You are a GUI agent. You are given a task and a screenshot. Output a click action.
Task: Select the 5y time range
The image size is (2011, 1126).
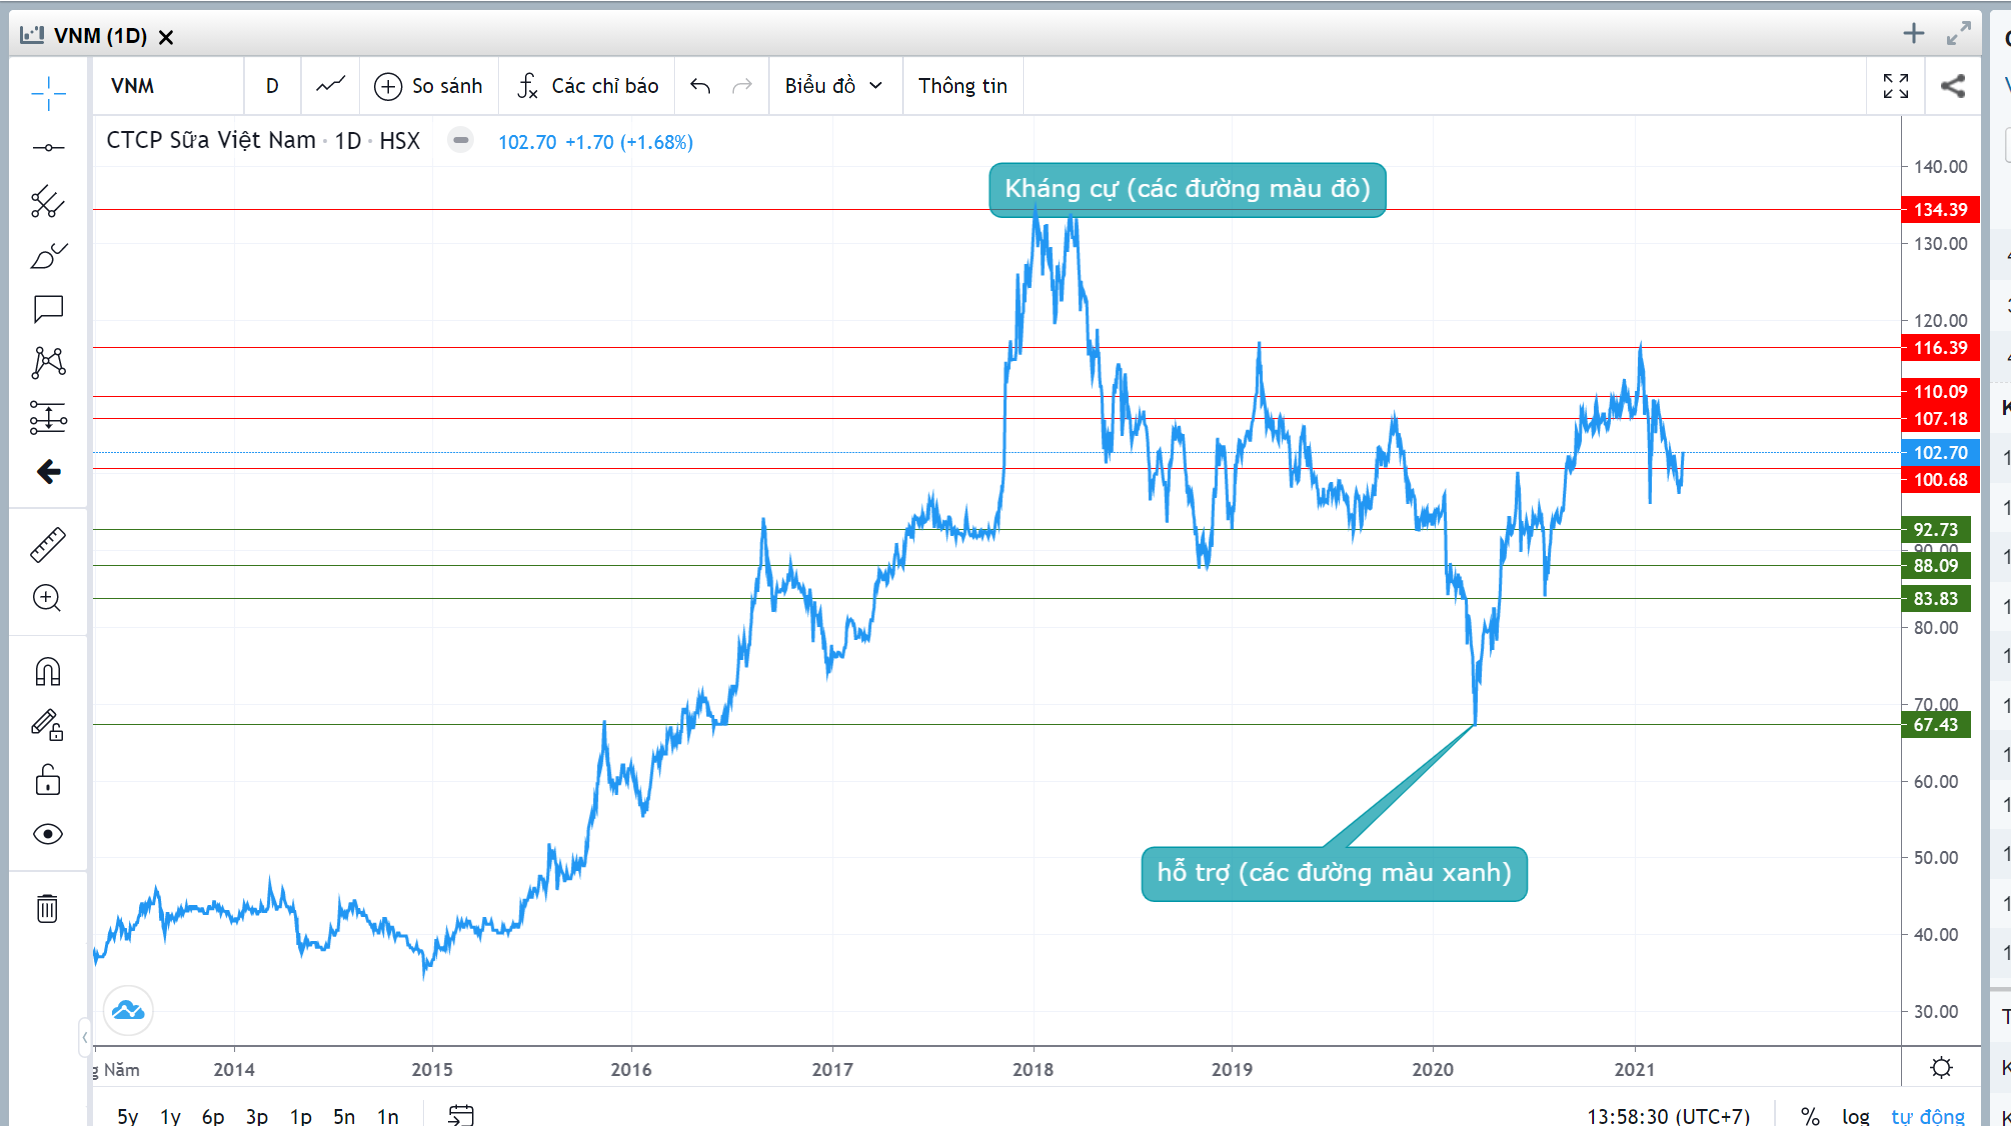click(128, 1116)
